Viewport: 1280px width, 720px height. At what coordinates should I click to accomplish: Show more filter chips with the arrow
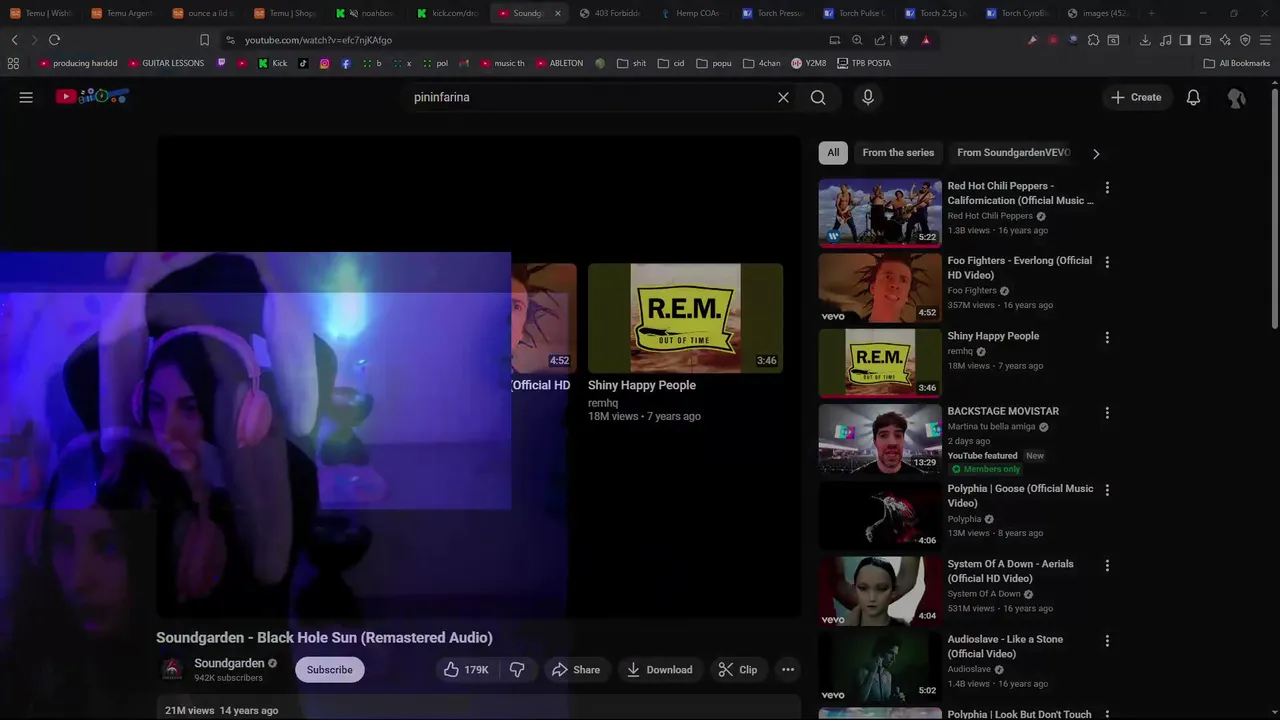[1096, 153]
